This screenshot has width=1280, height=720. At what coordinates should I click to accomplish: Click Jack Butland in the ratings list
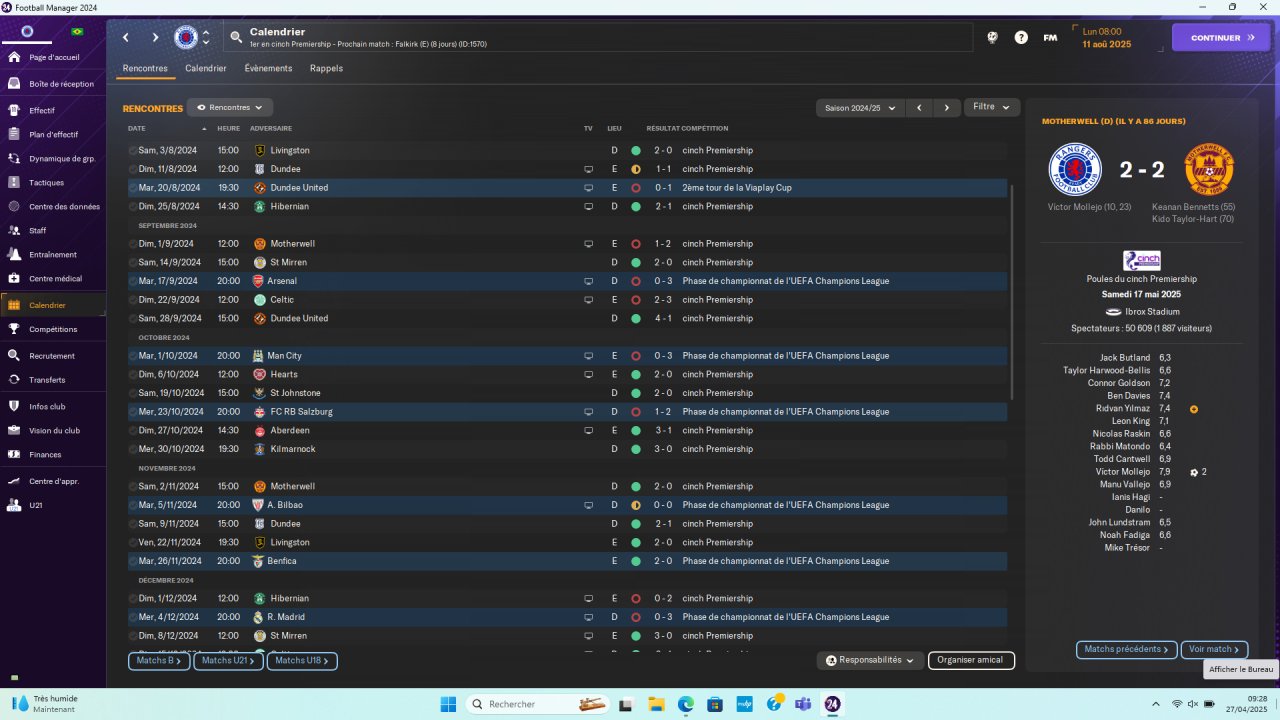point(1125,357)
